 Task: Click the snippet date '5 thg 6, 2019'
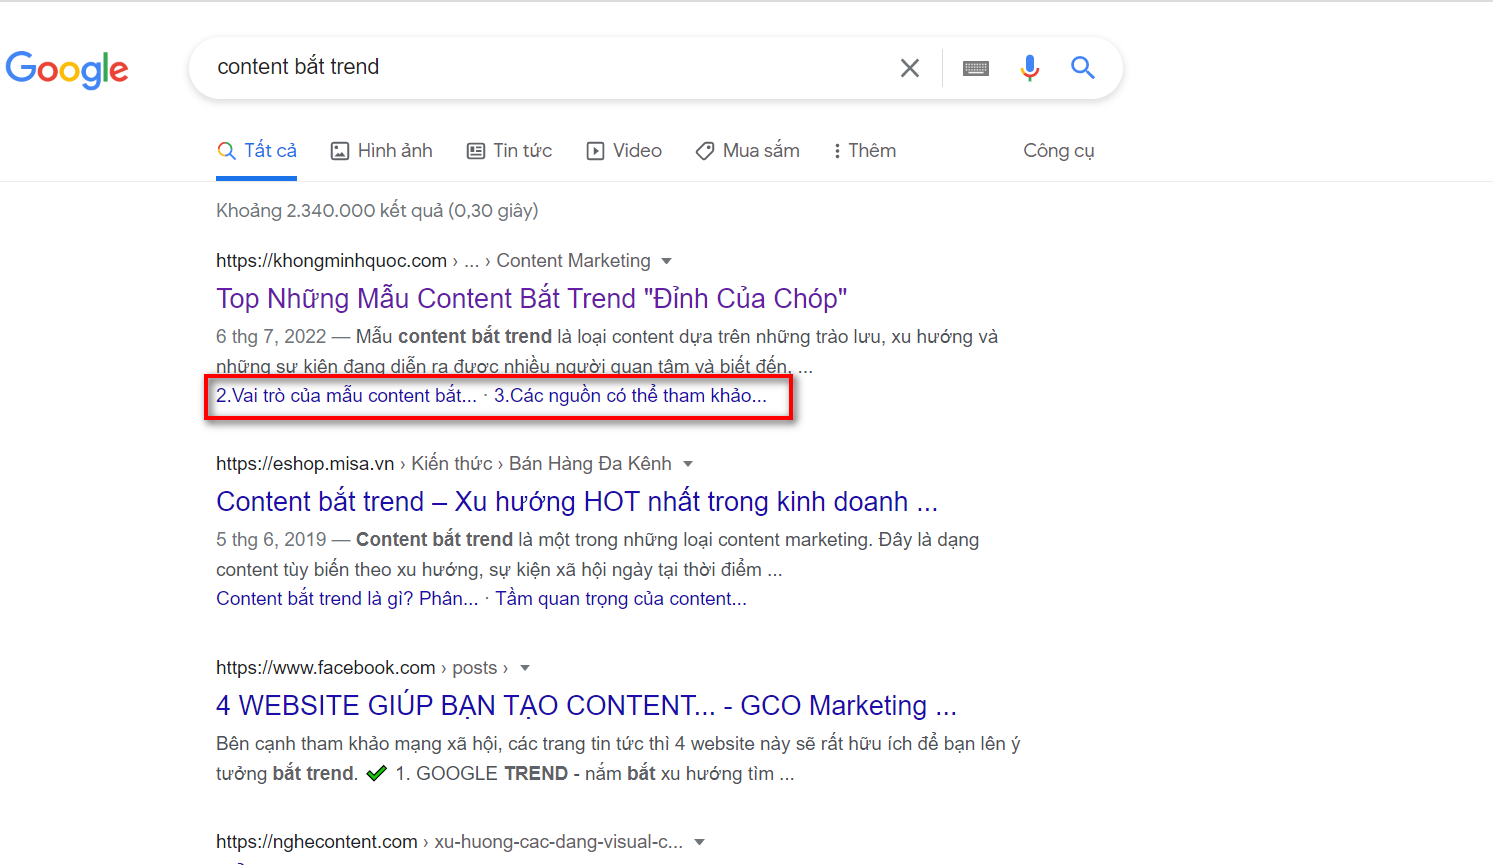click(271, 540)
